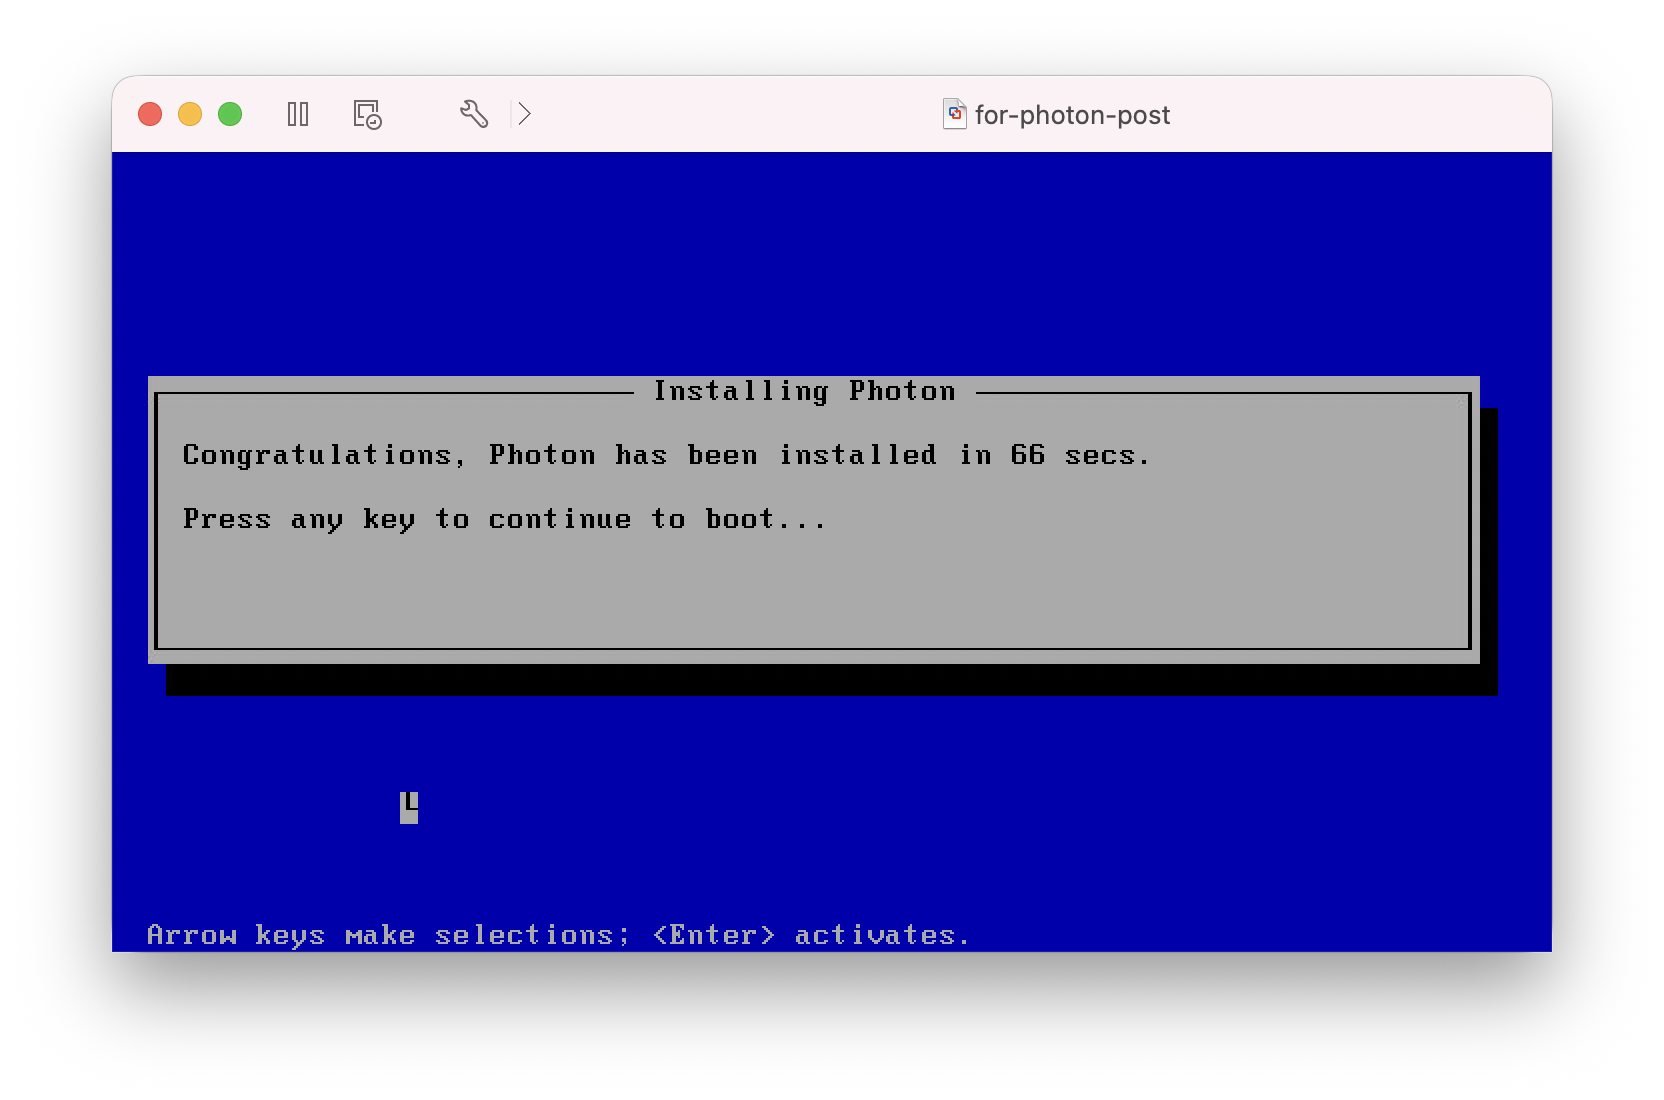Click the Congratulations message word
This screenshot has height=1100, width=1664.
click(x=317, y=456)
